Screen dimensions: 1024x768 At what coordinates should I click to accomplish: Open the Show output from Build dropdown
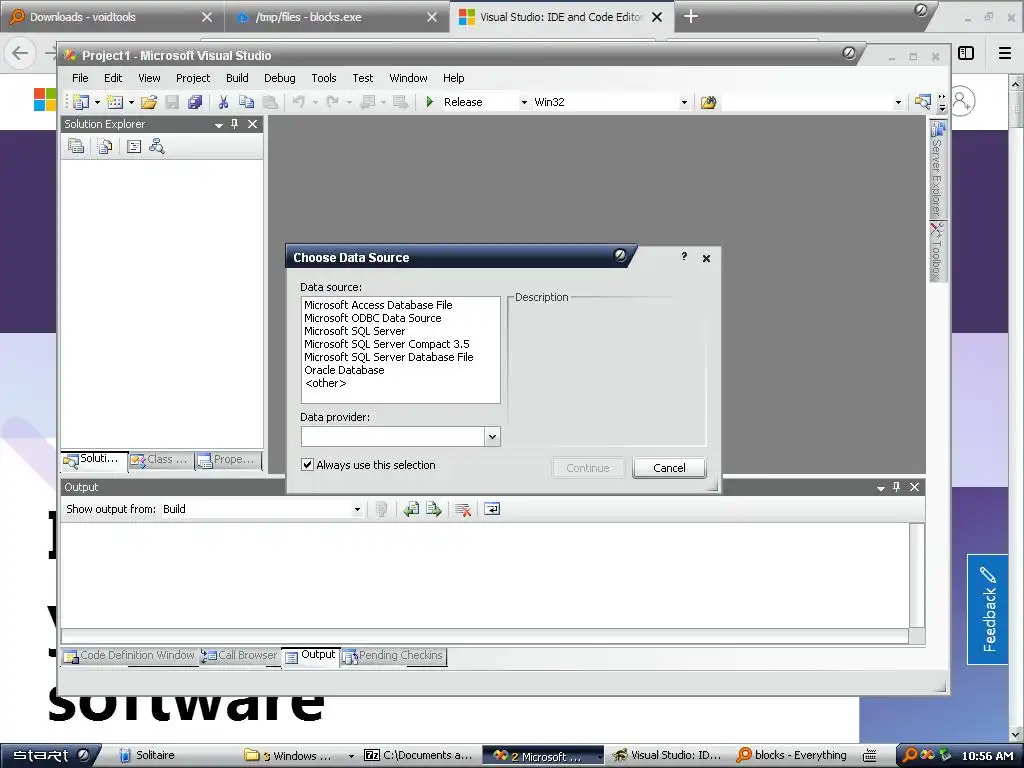pos(357,509)
